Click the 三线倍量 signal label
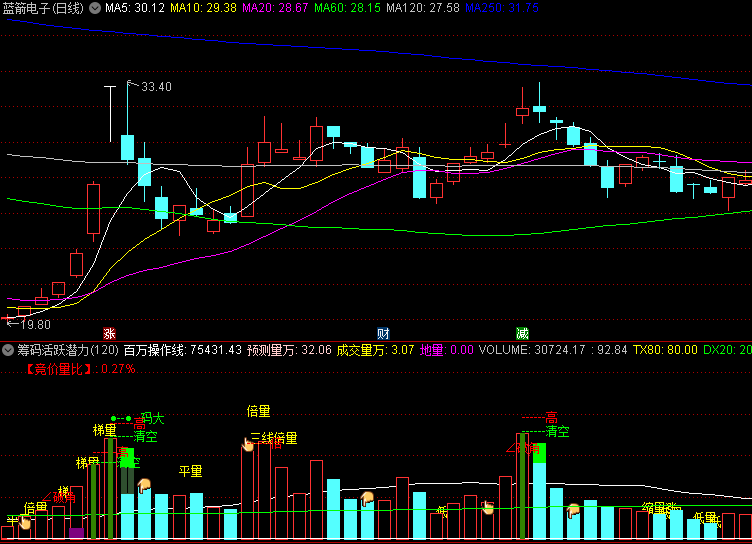The width and height of the screenshot is (752, 544). coord(274,438)
